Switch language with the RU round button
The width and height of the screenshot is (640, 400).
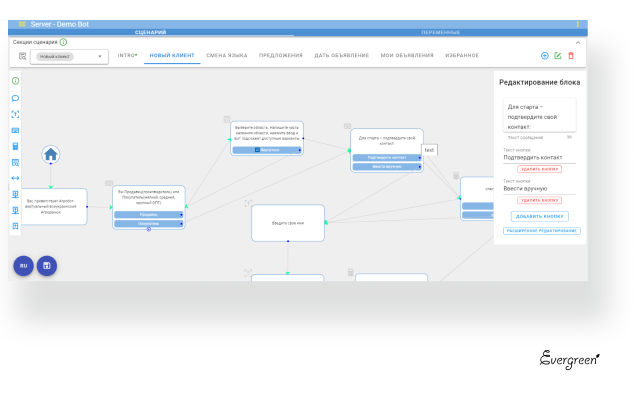point(23,265)
